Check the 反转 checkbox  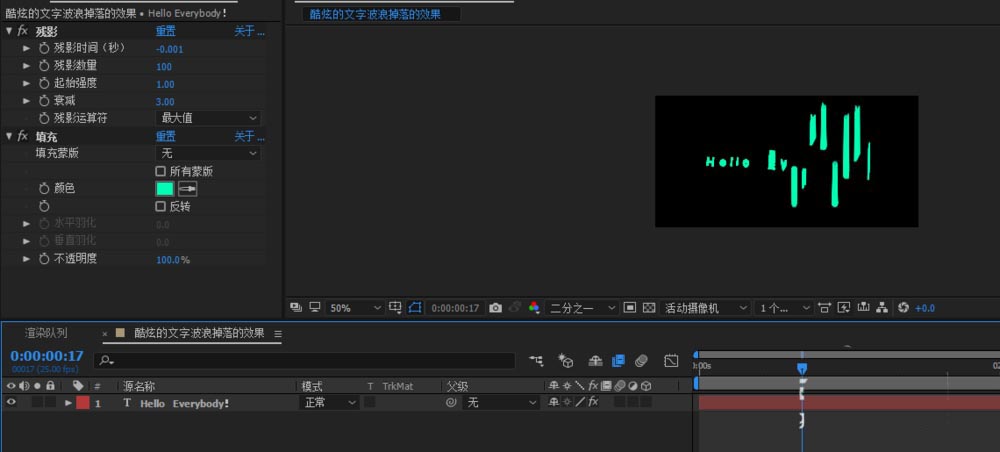[161, 206]
